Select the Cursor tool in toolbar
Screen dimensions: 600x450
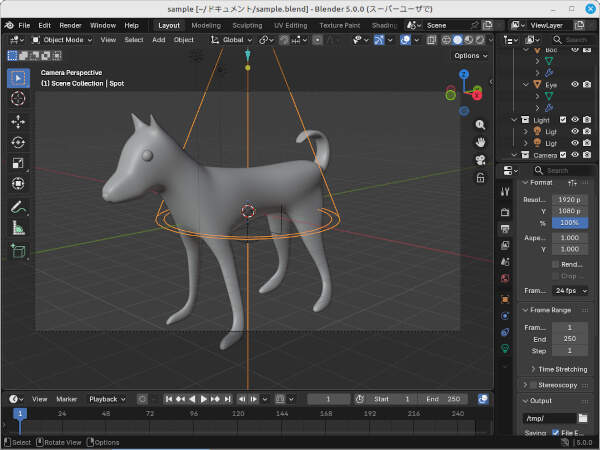pyautogui.click(x=18, y=99)
